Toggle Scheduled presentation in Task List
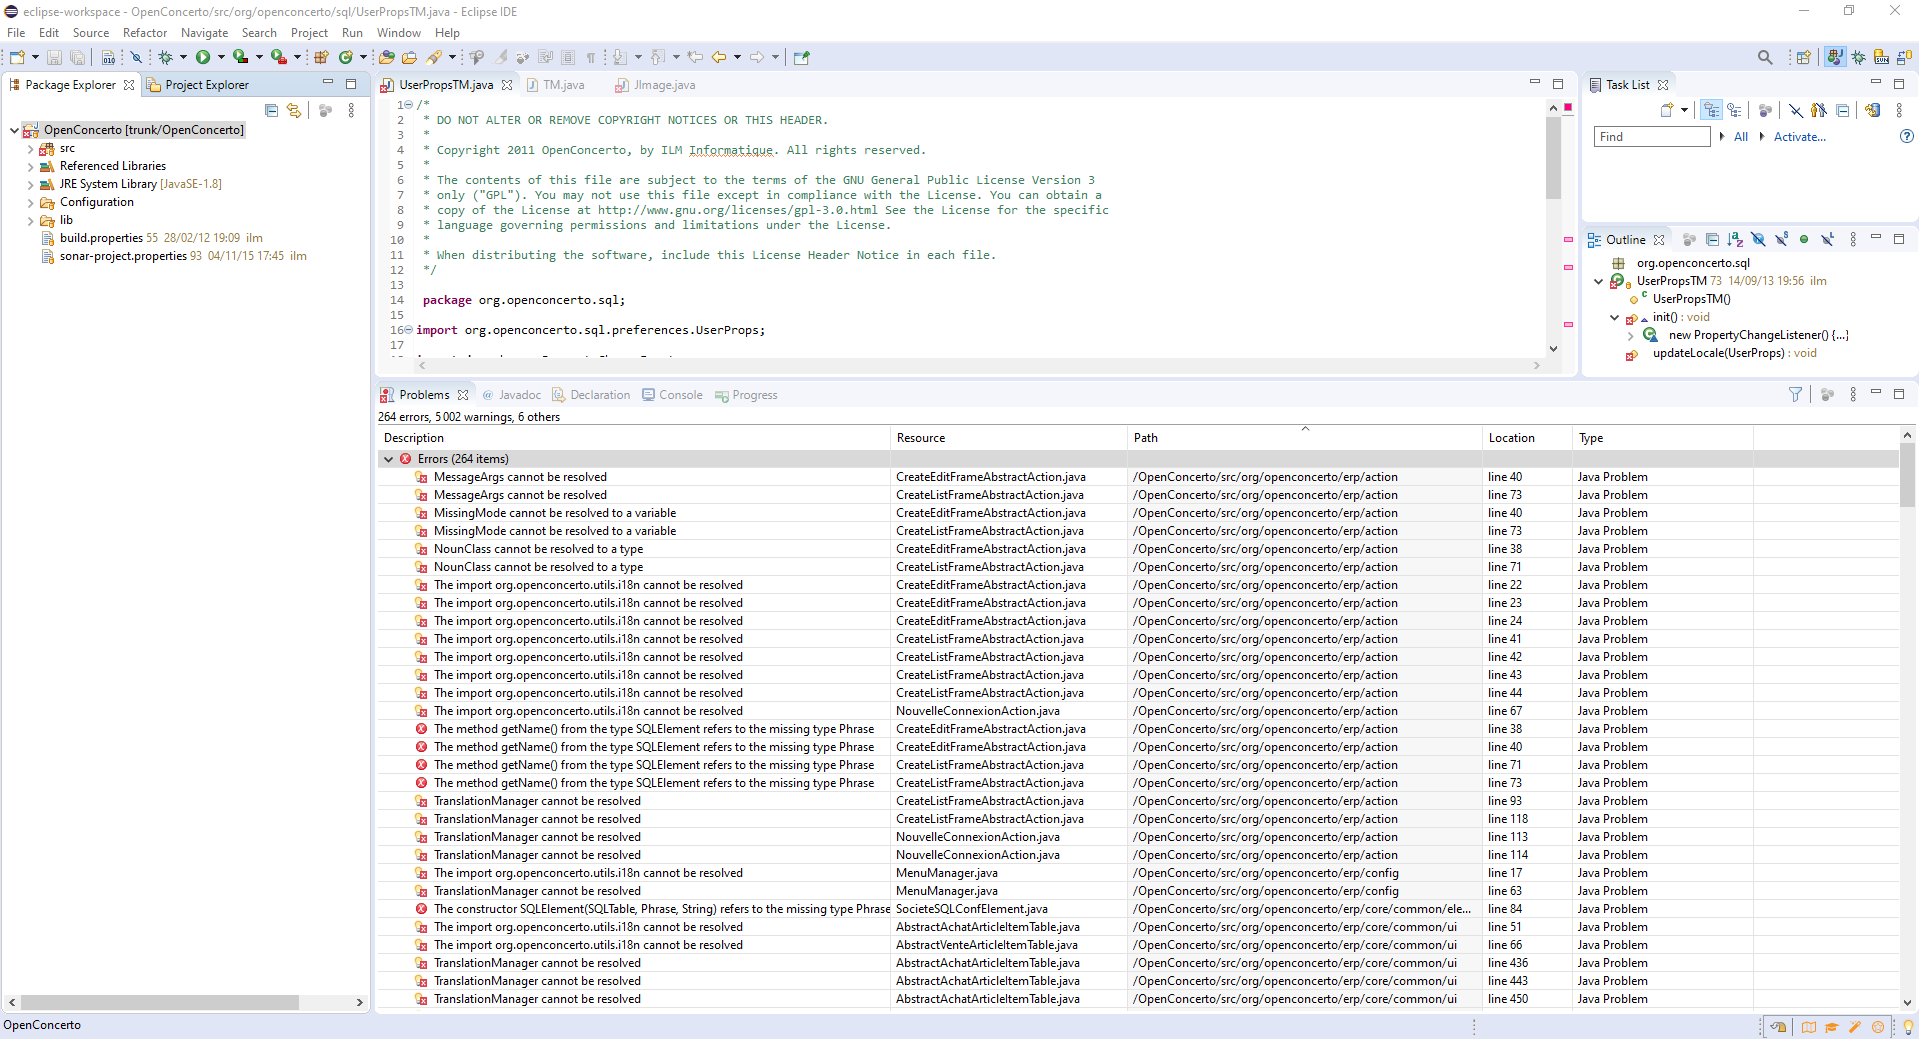The width and height of the screenshot is (1919, 1039). (x=1735, y=110)
